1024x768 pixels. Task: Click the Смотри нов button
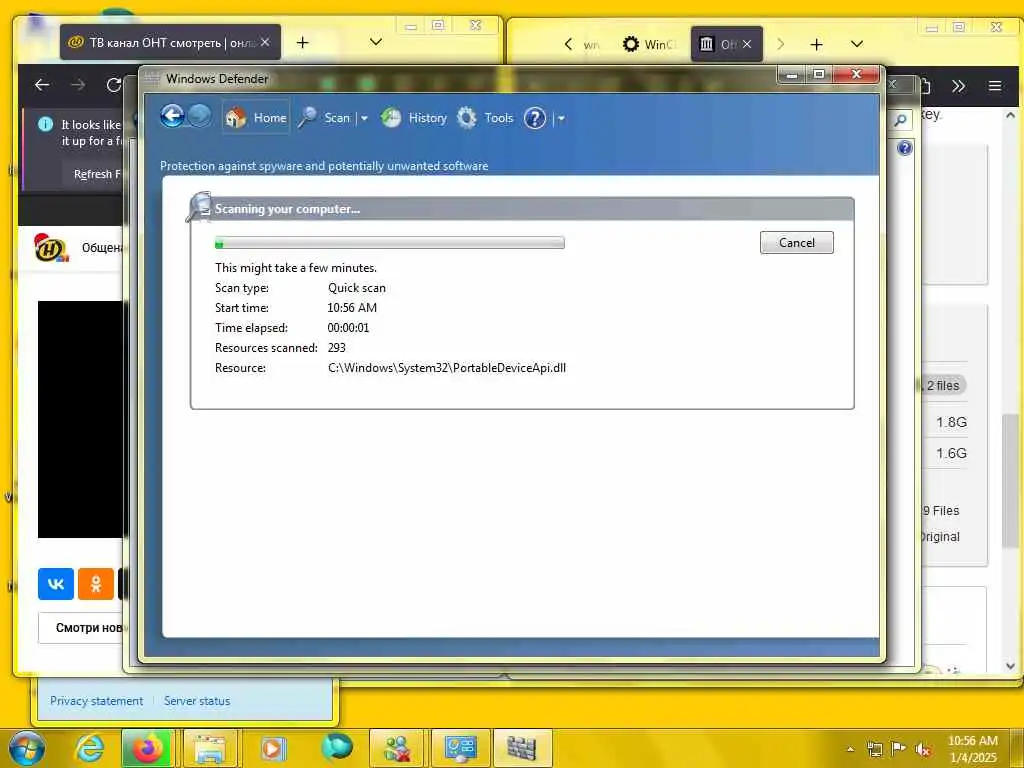pos(82,628)
